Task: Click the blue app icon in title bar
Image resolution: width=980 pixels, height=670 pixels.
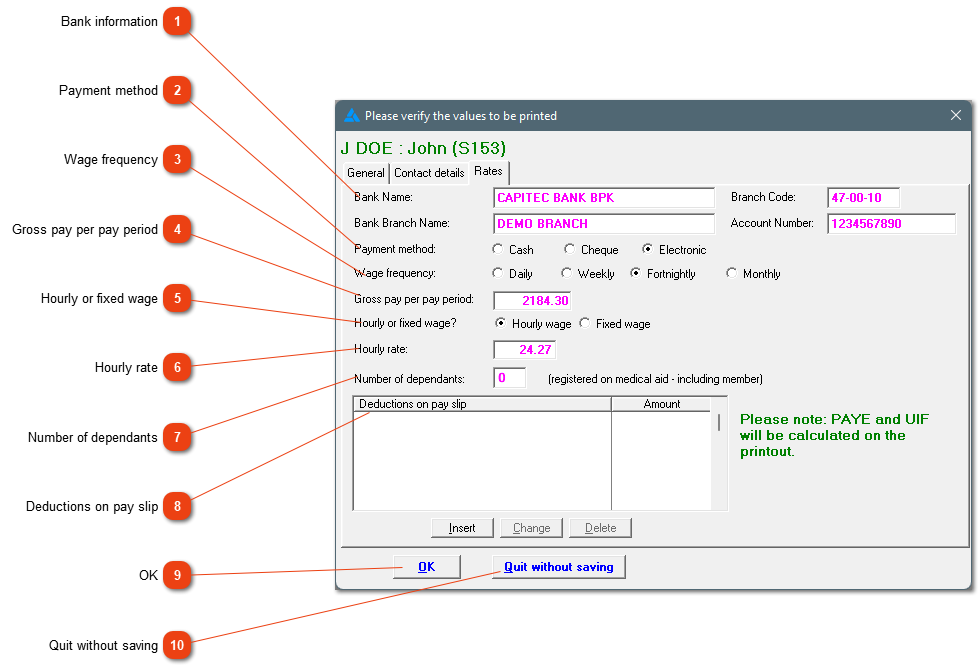Action: click(x=352, y=116)
